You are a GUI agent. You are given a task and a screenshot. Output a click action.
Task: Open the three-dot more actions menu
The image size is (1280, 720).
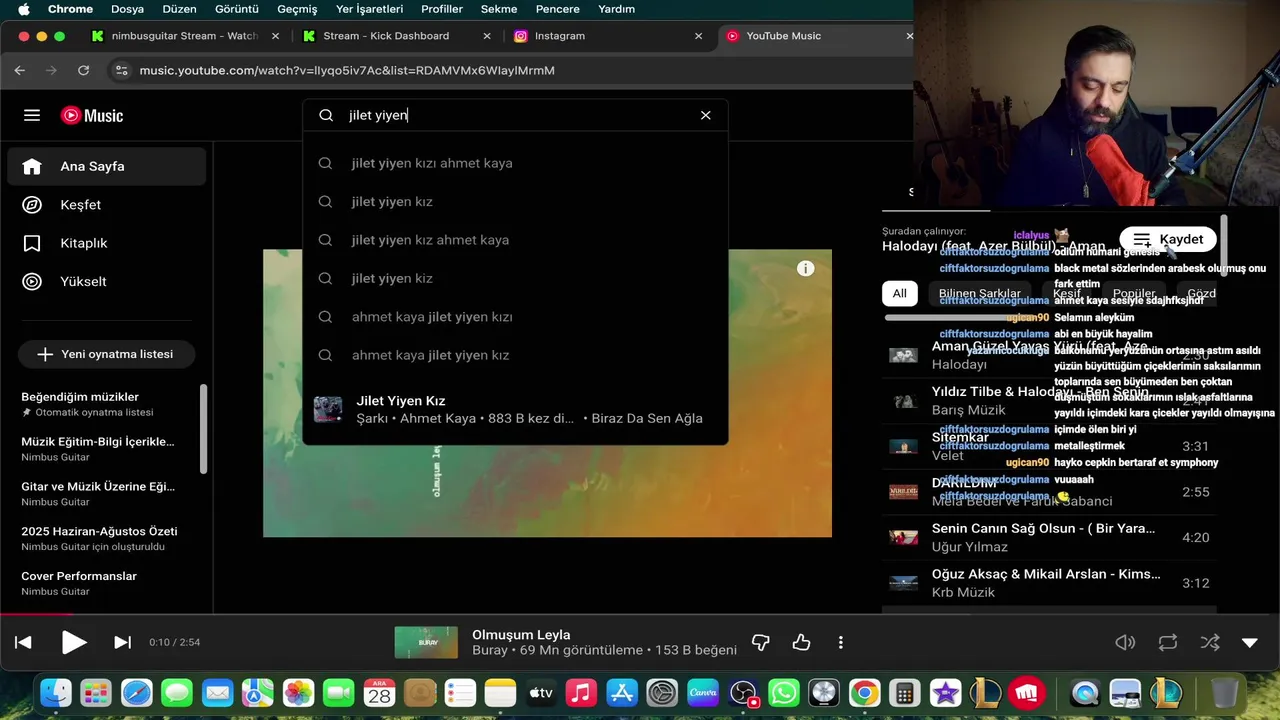[841, 642]
